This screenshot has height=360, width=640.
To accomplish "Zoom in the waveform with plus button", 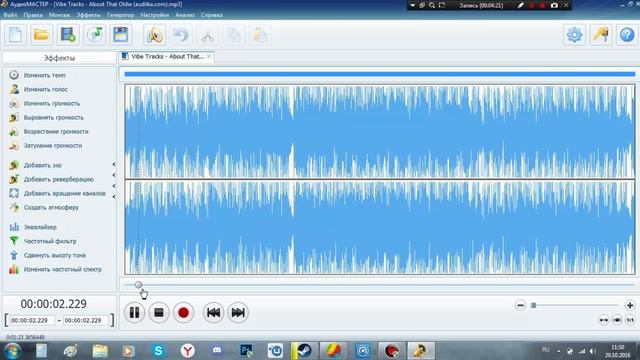I will pyautogui.click(x=630, y=305).
